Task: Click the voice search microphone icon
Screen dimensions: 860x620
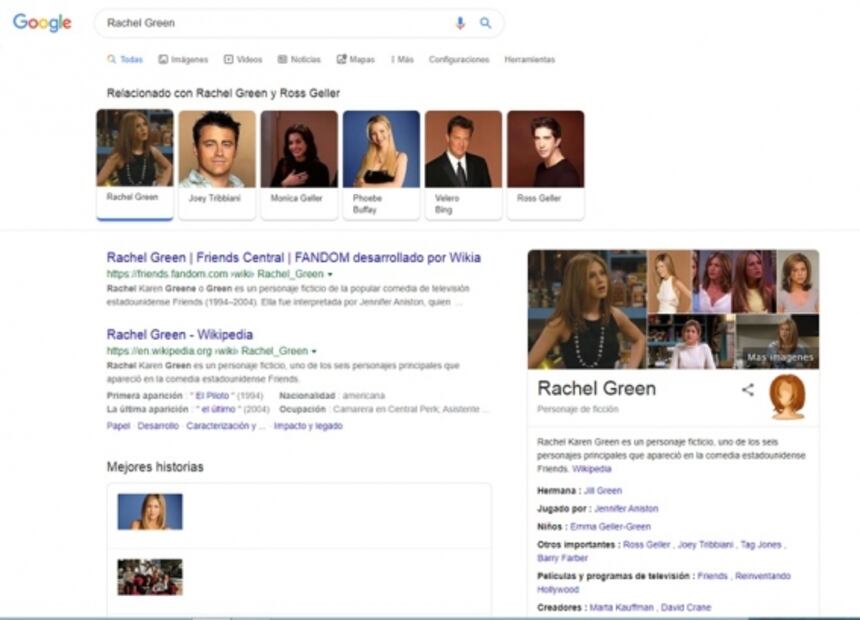Action: click(460, 23)
